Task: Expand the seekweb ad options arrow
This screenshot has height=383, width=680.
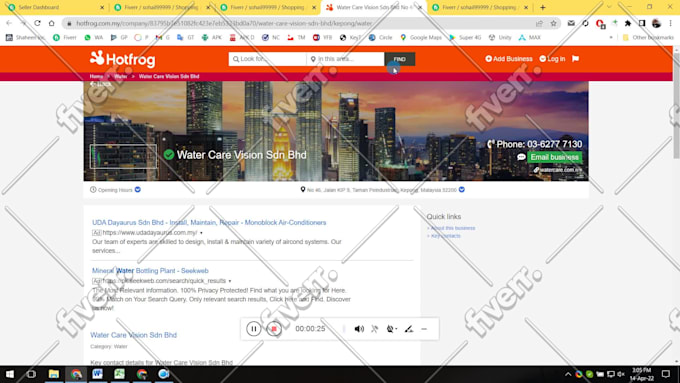Action: click(x=230, y=281)
